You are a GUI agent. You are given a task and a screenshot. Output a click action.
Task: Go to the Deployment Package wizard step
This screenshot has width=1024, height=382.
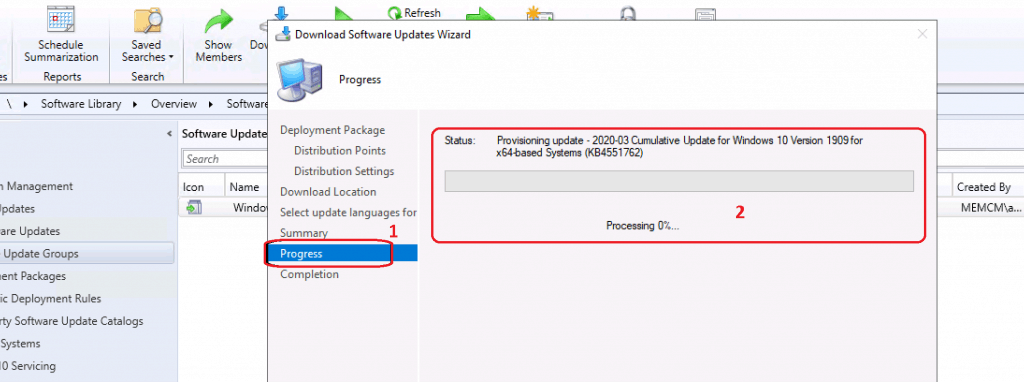(332, 130)
